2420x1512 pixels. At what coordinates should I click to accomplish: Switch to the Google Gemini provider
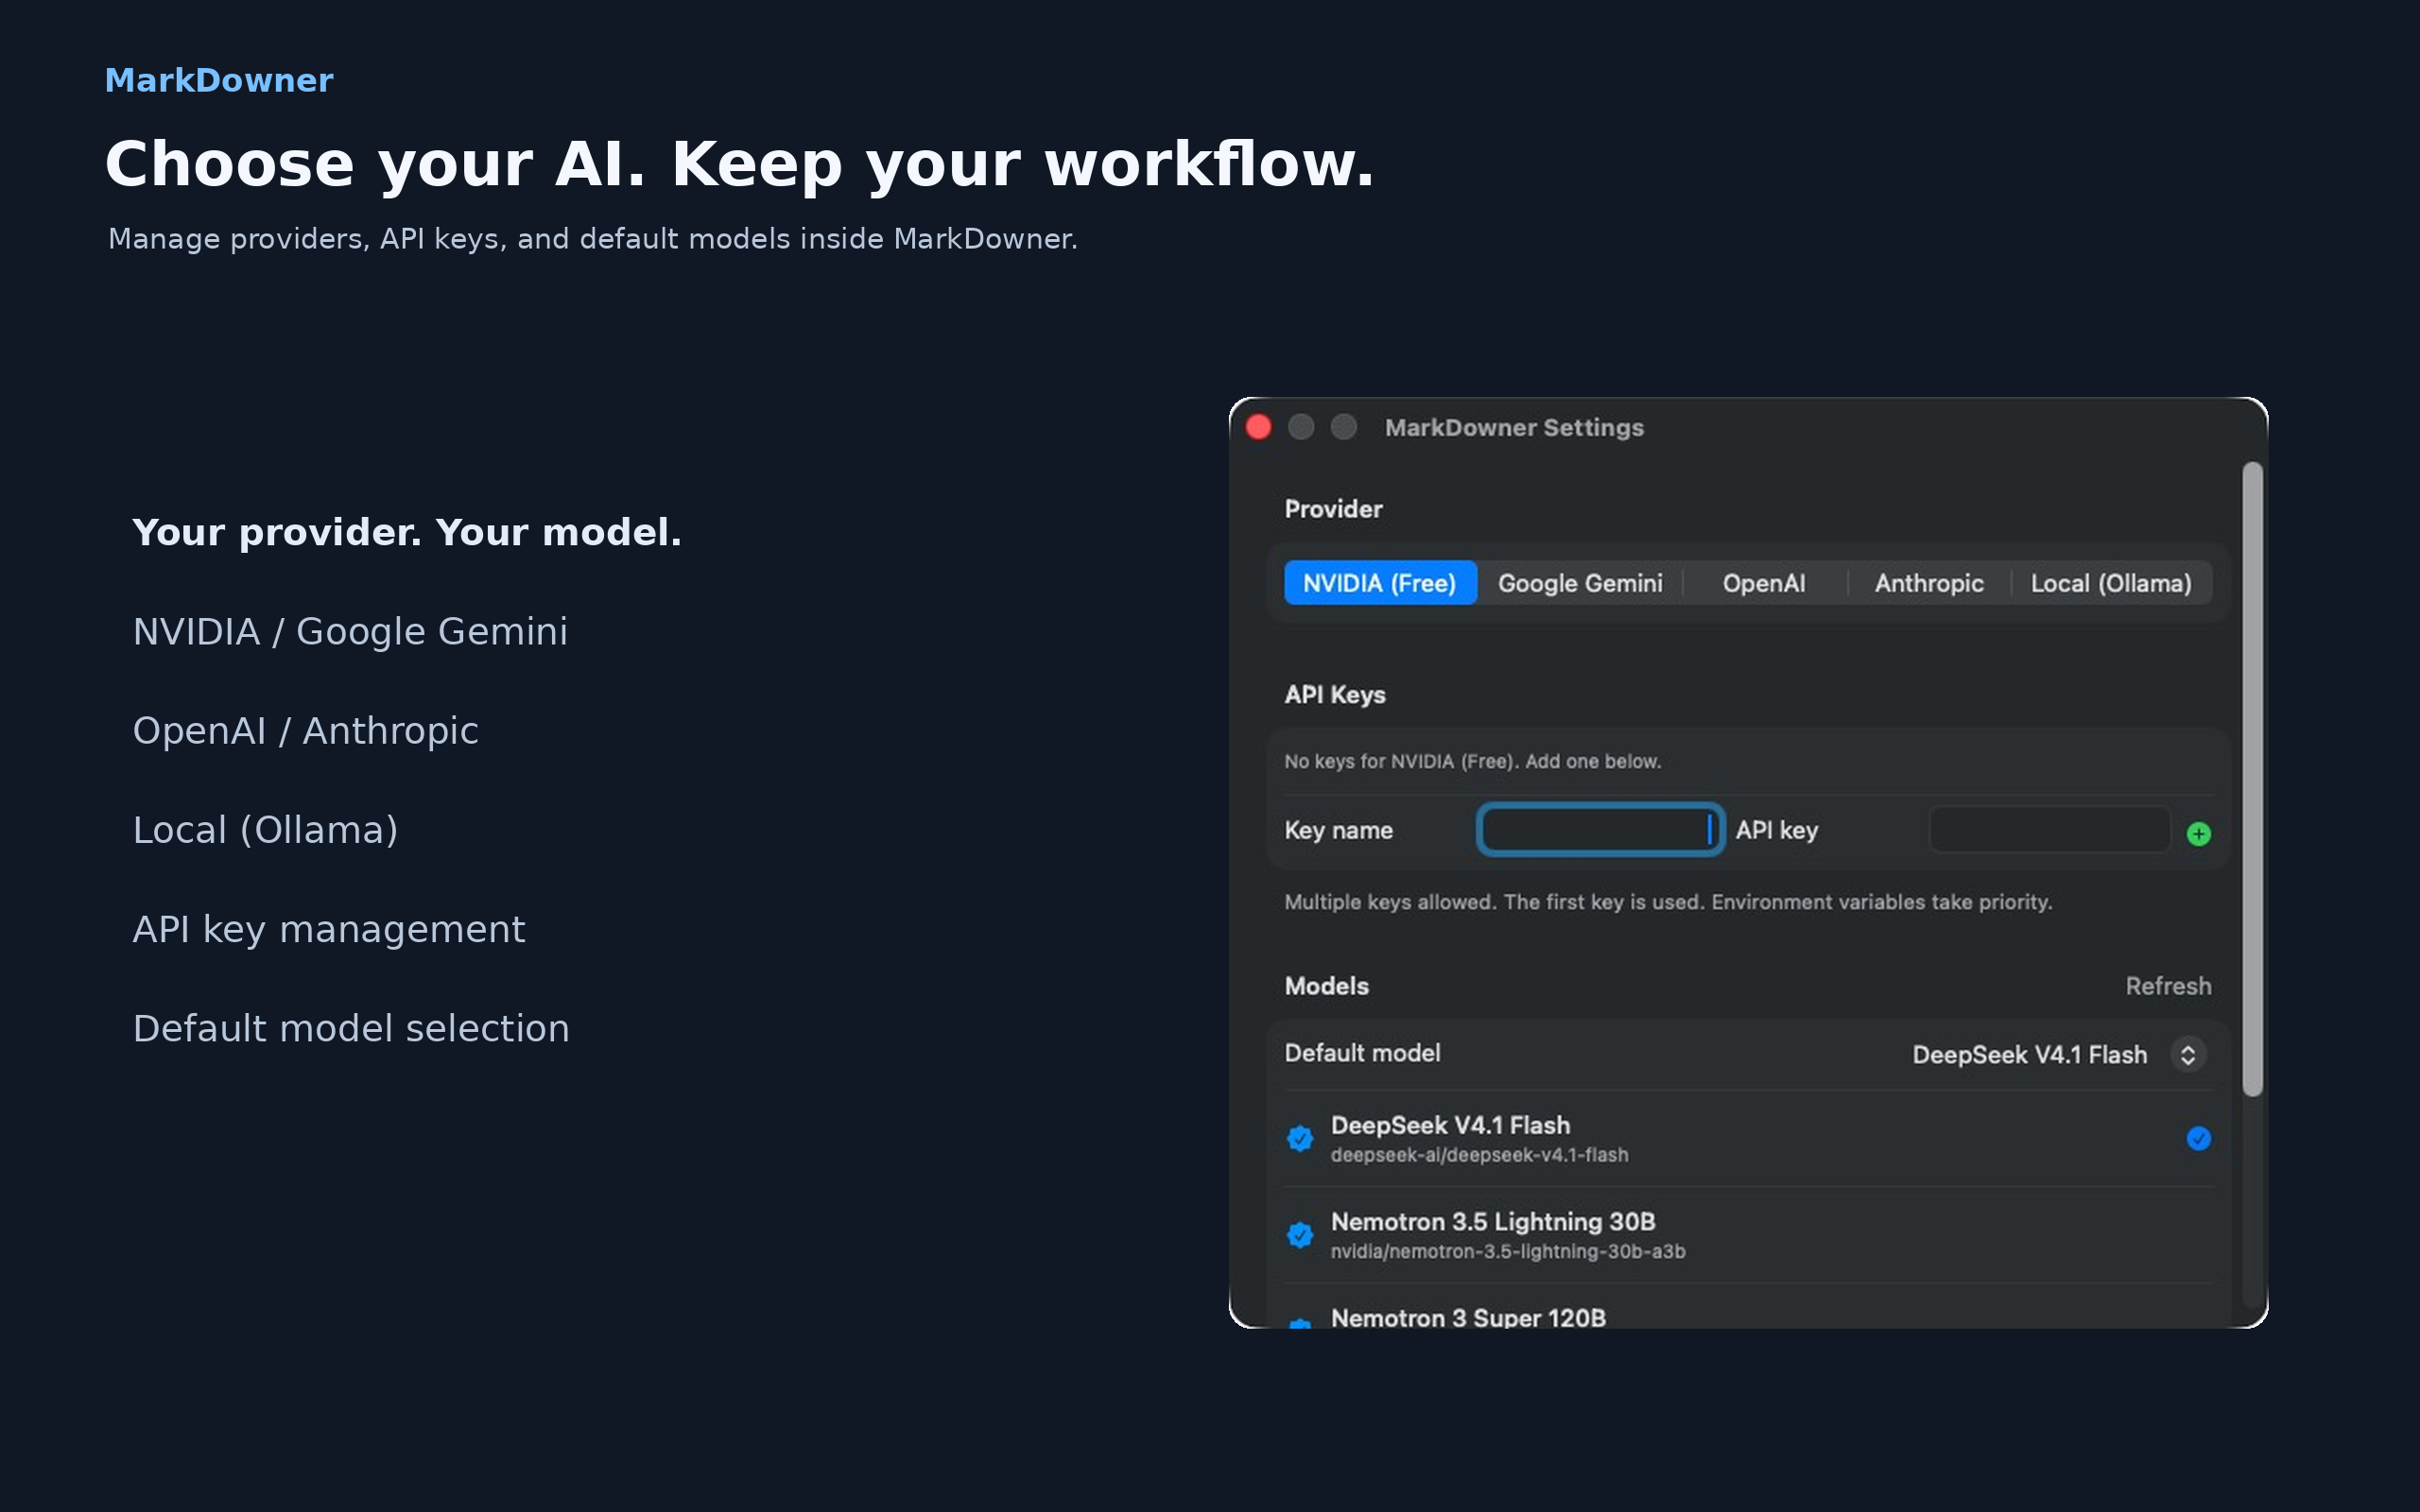click(1580, 583)
